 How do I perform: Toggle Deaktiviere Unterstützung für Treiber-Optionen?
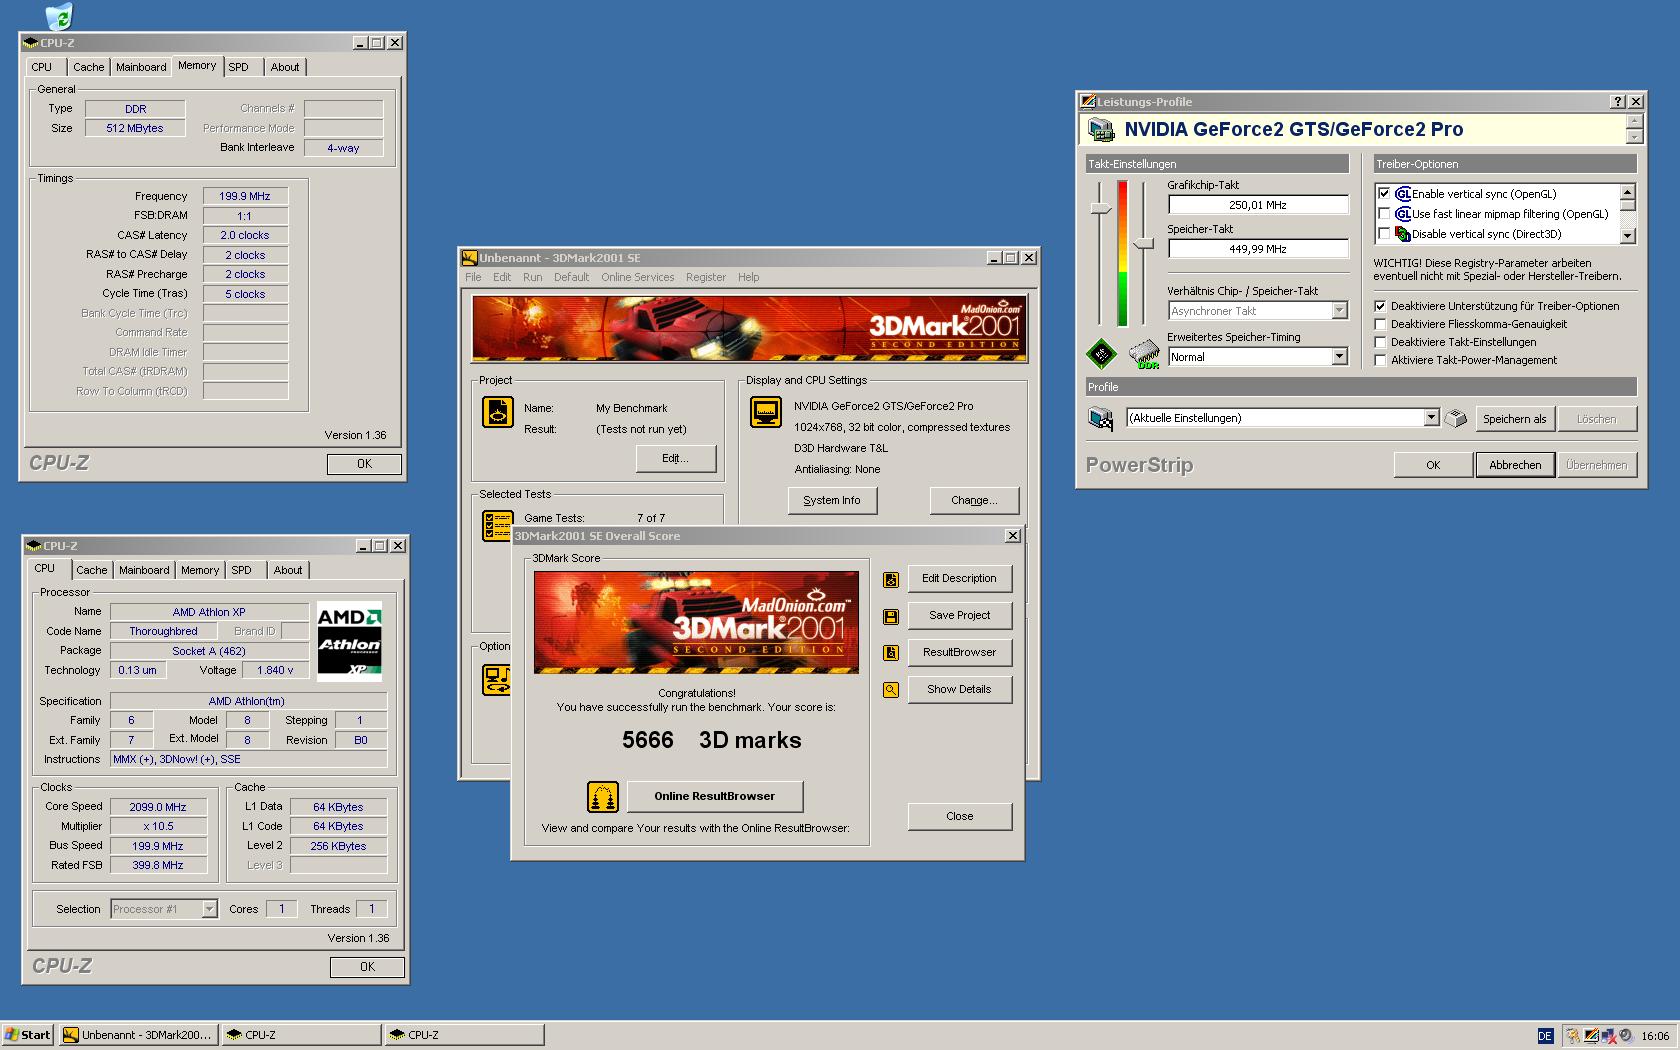tap(1381, 306)
